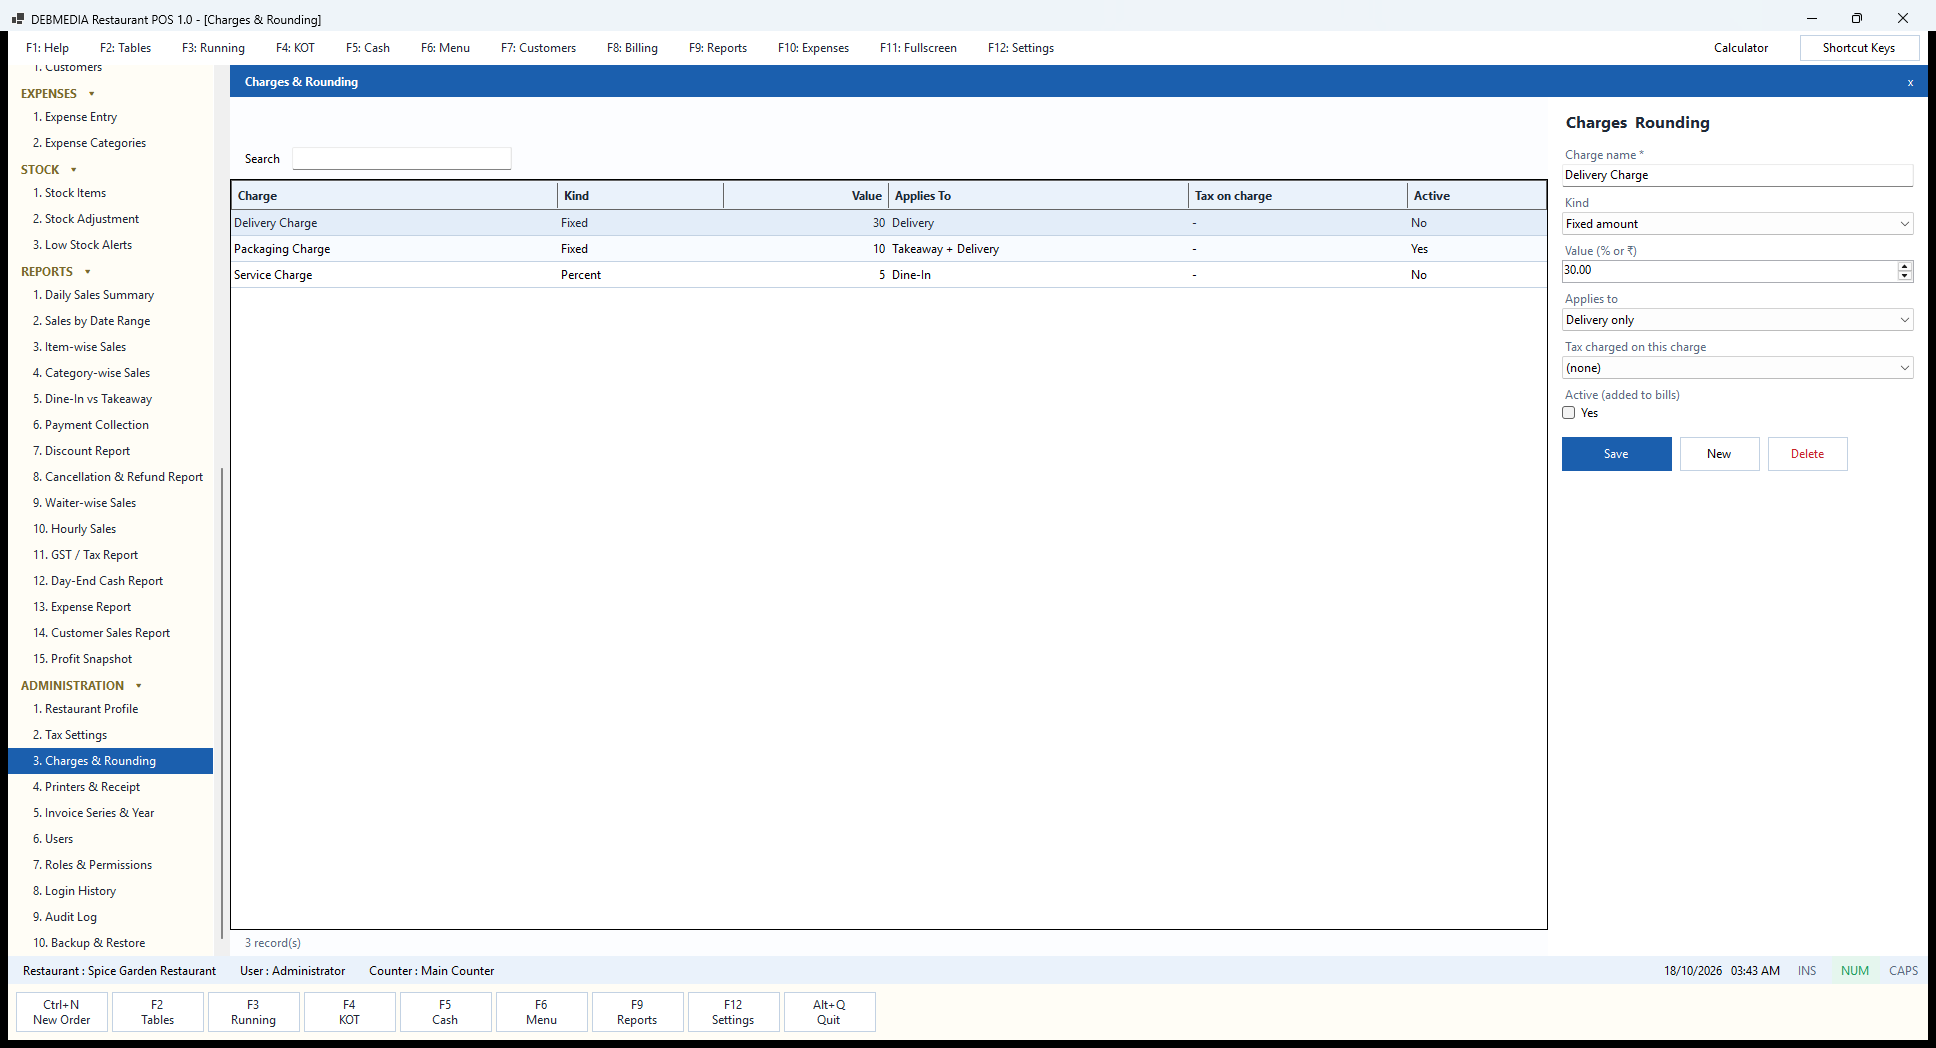Sort by the Applies To column header

[1038, 196]
